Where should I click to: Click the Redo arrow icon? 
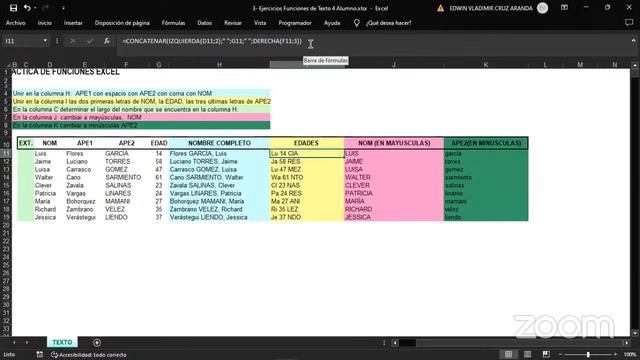click(x=45, y=8)
